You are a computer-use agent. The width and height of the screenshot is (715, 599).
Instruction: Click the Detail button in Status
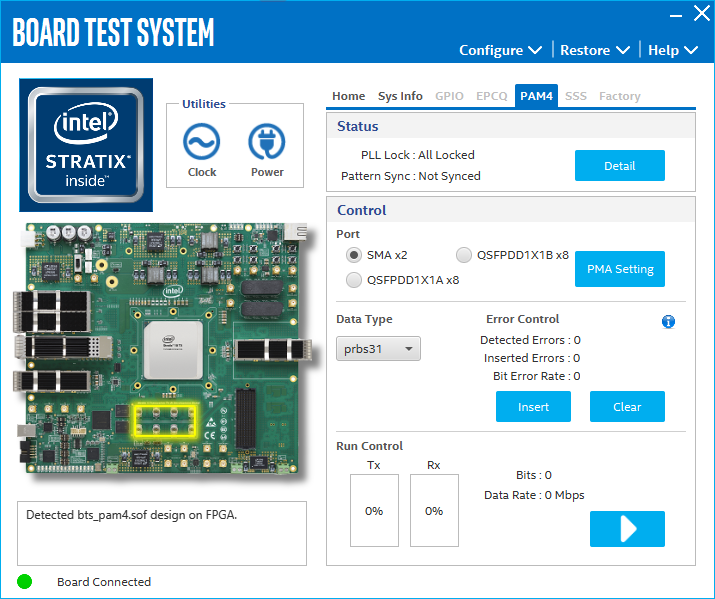[619, 166]
